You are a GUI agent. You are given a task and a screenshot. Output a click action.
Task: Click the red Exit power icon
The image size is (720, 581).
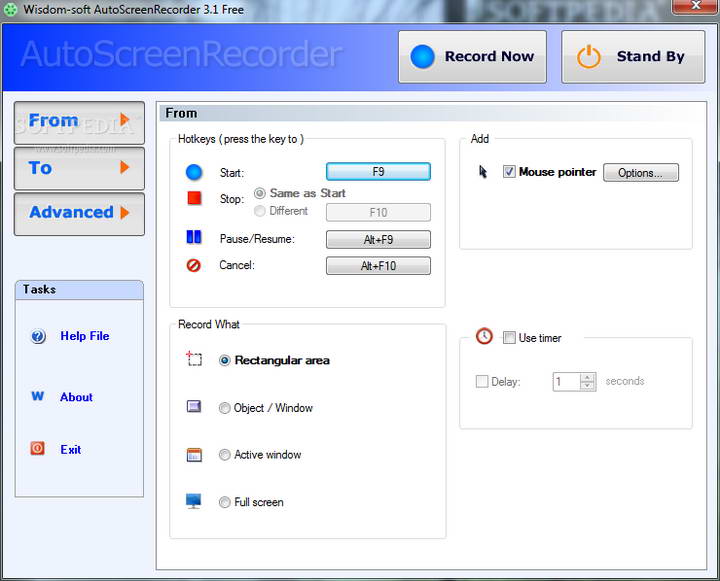pyautogui.click(x=37, y=448)
